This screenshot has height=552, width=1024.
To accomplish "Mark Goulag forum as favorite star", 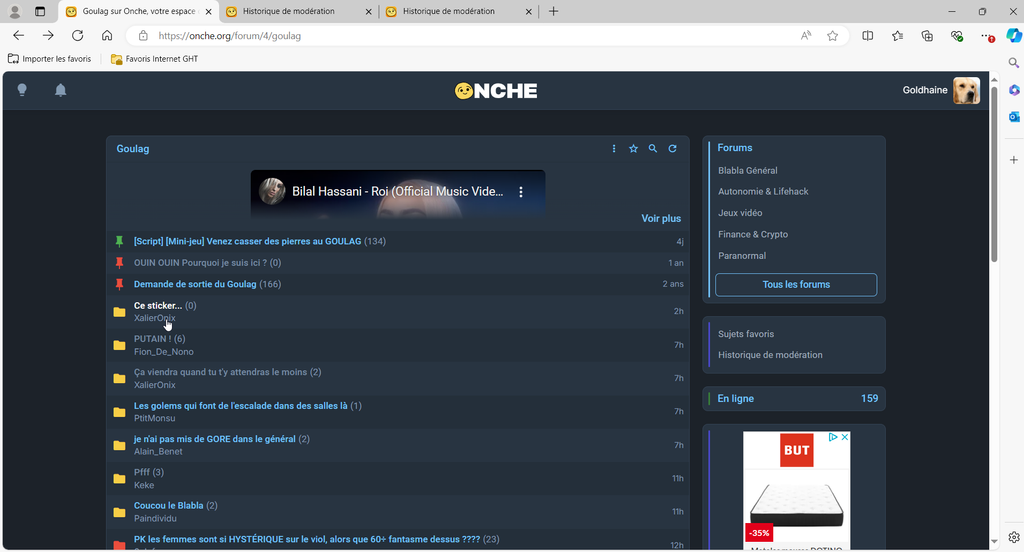I will [633, 149].
